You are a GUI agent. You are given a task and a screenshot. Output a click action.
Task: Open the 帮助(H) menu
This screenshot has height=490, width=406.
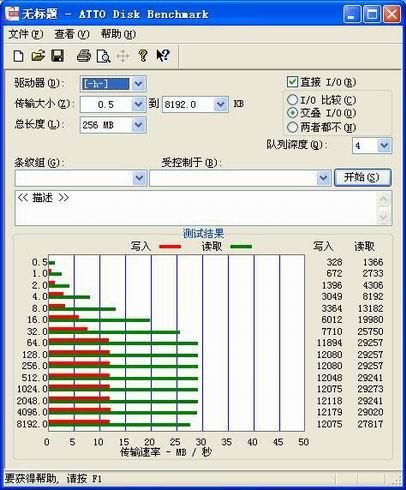(x=118, y=34)
